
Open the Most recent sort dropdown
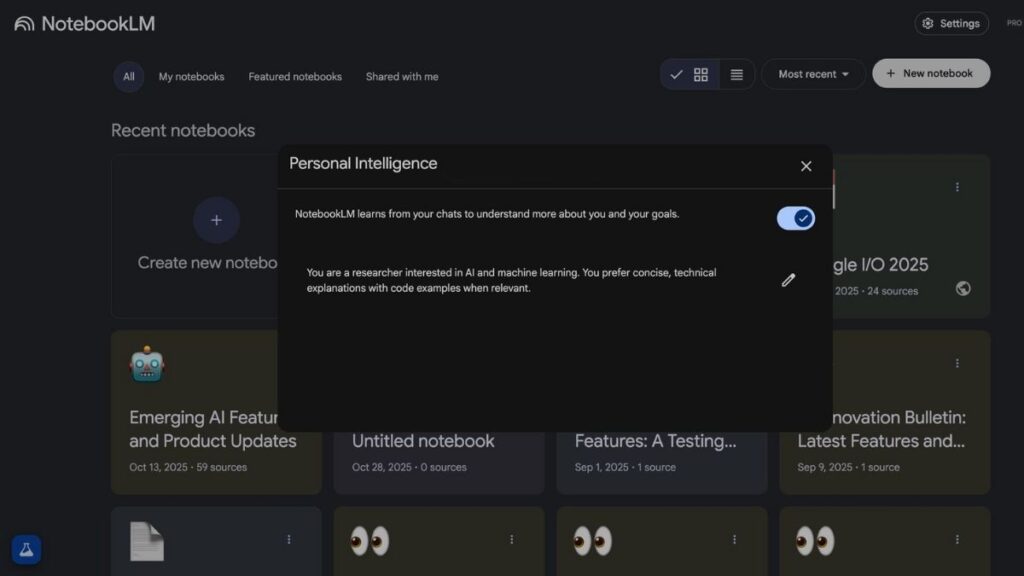coord(813,73)
